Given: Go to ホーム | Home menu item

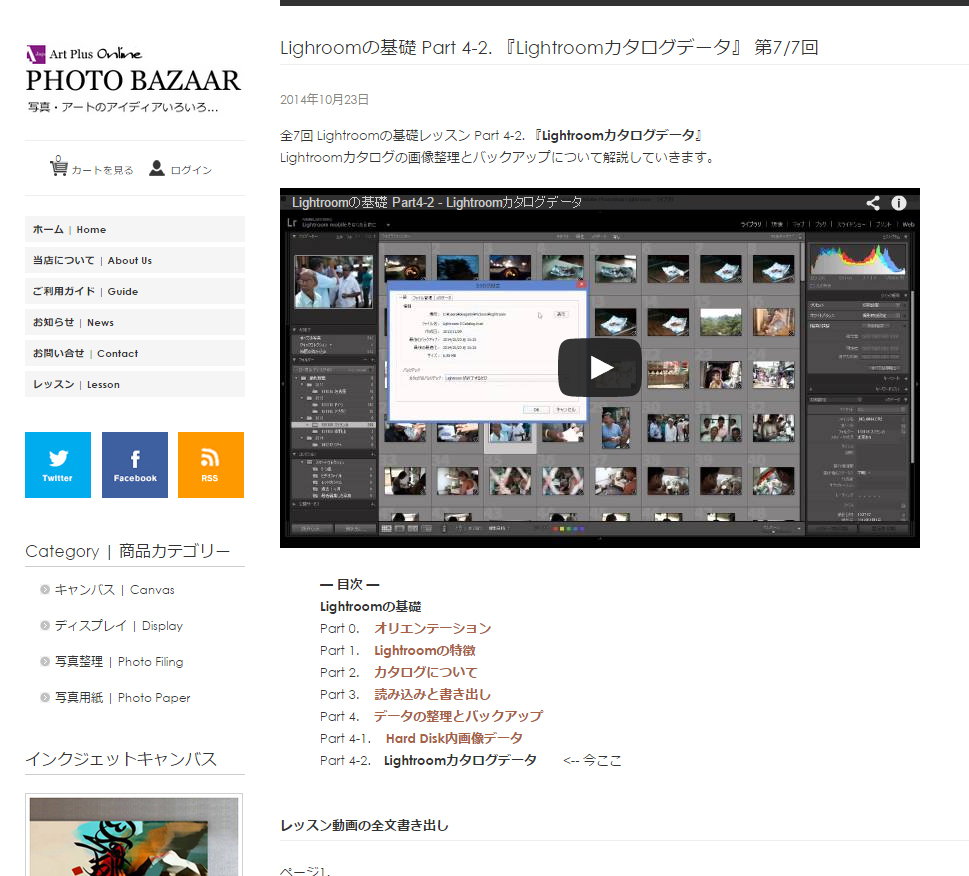Looking at the screenshot, I should click(135, 229).
